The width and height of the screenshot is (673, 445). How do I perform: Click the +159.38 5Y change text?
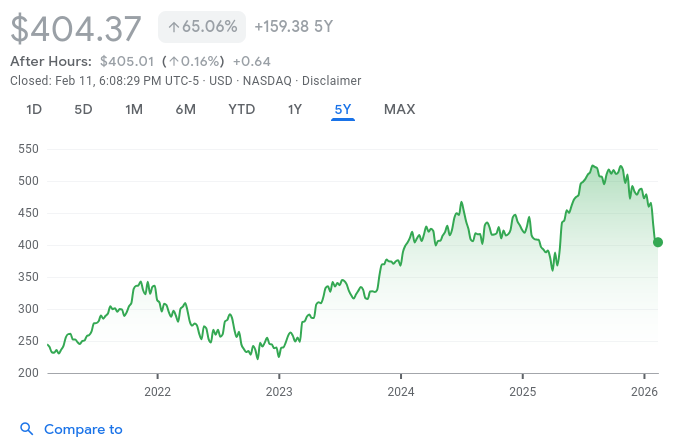point(293,27)
